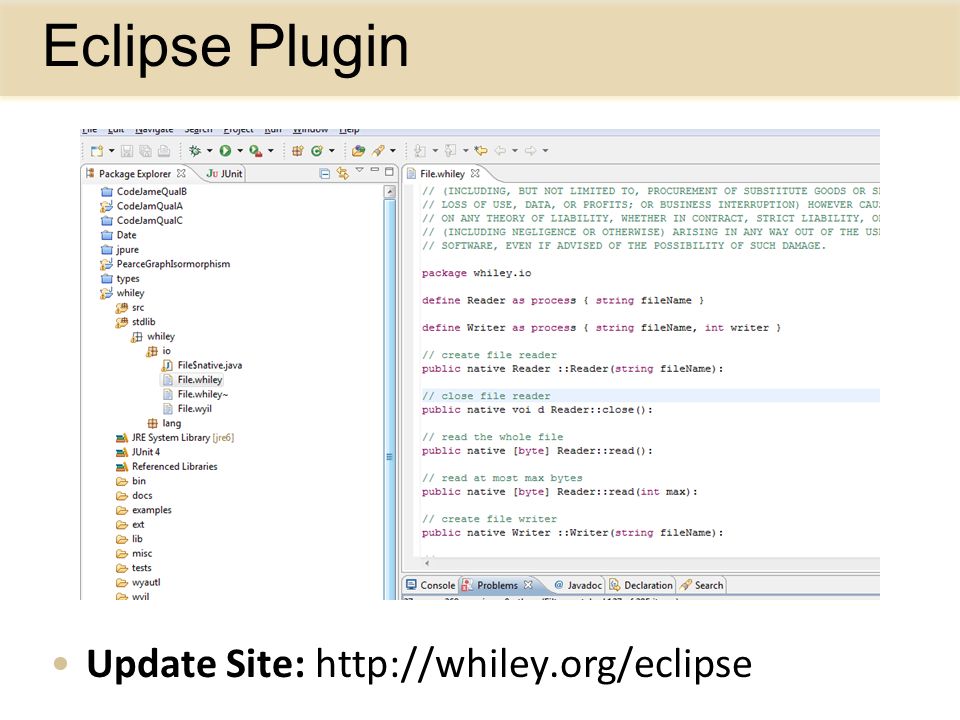Select the types project

coord(120,279)
